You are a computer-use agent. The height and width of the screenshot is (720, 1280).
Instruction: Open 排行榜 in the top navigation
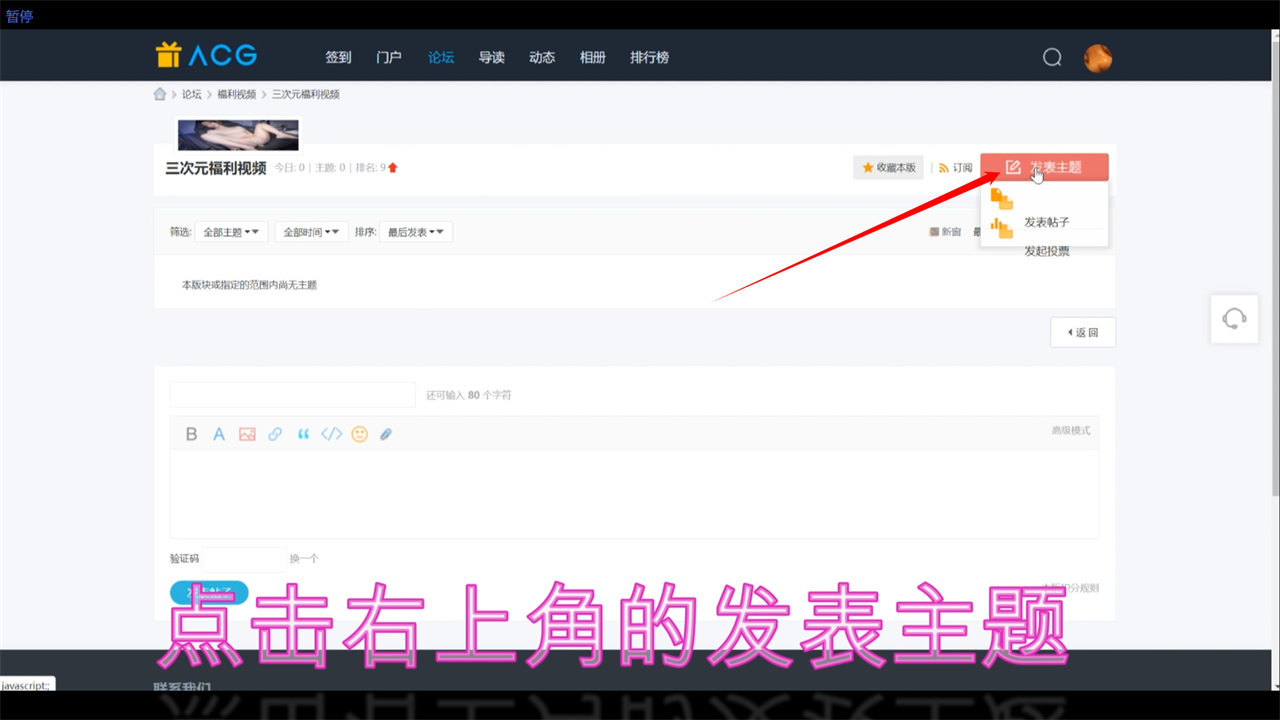(x=649, y=57)
